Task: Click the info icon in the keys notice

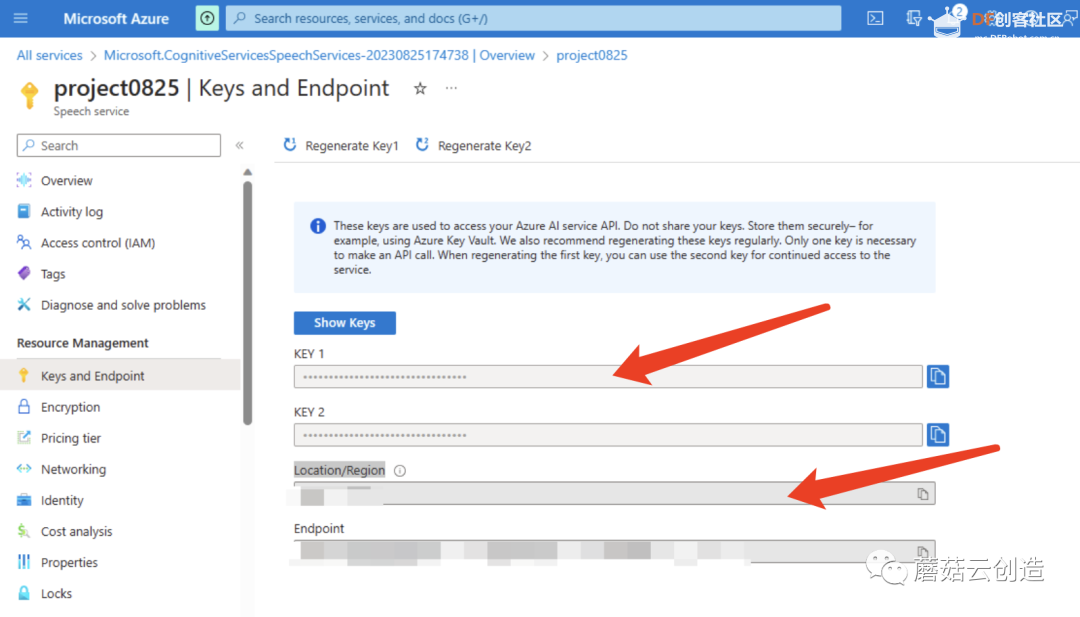Action: point(318,226)
